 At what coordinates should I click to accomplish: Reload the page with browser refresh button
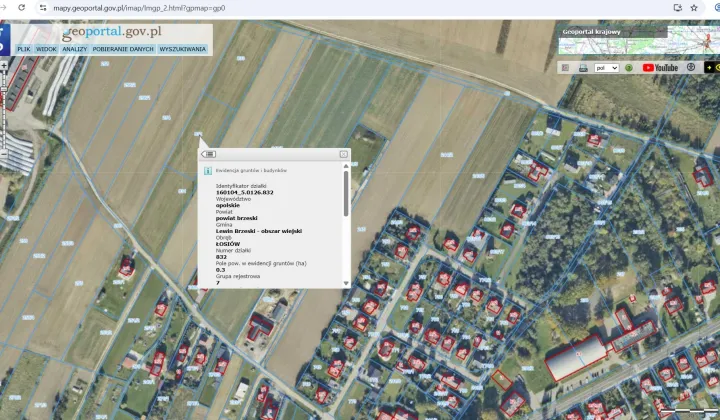tap(22, 8)
